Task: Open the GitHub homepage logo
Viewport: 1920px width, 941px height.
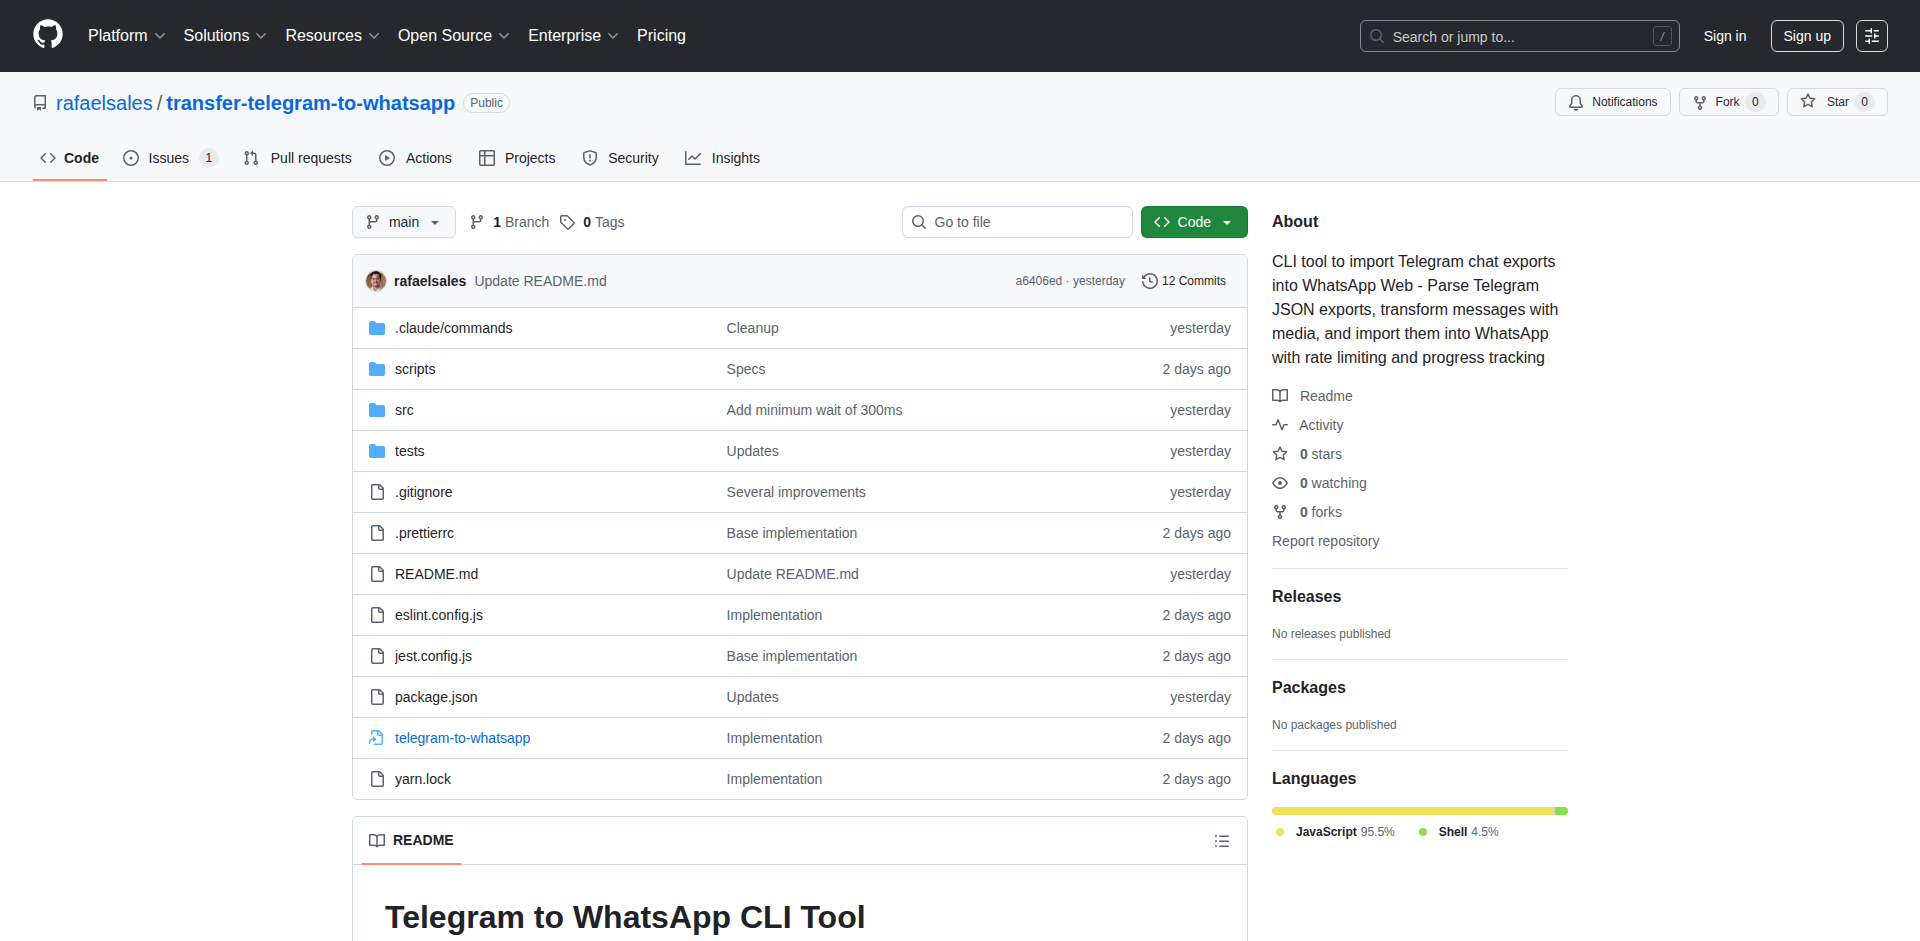Action: click(48, 35)
